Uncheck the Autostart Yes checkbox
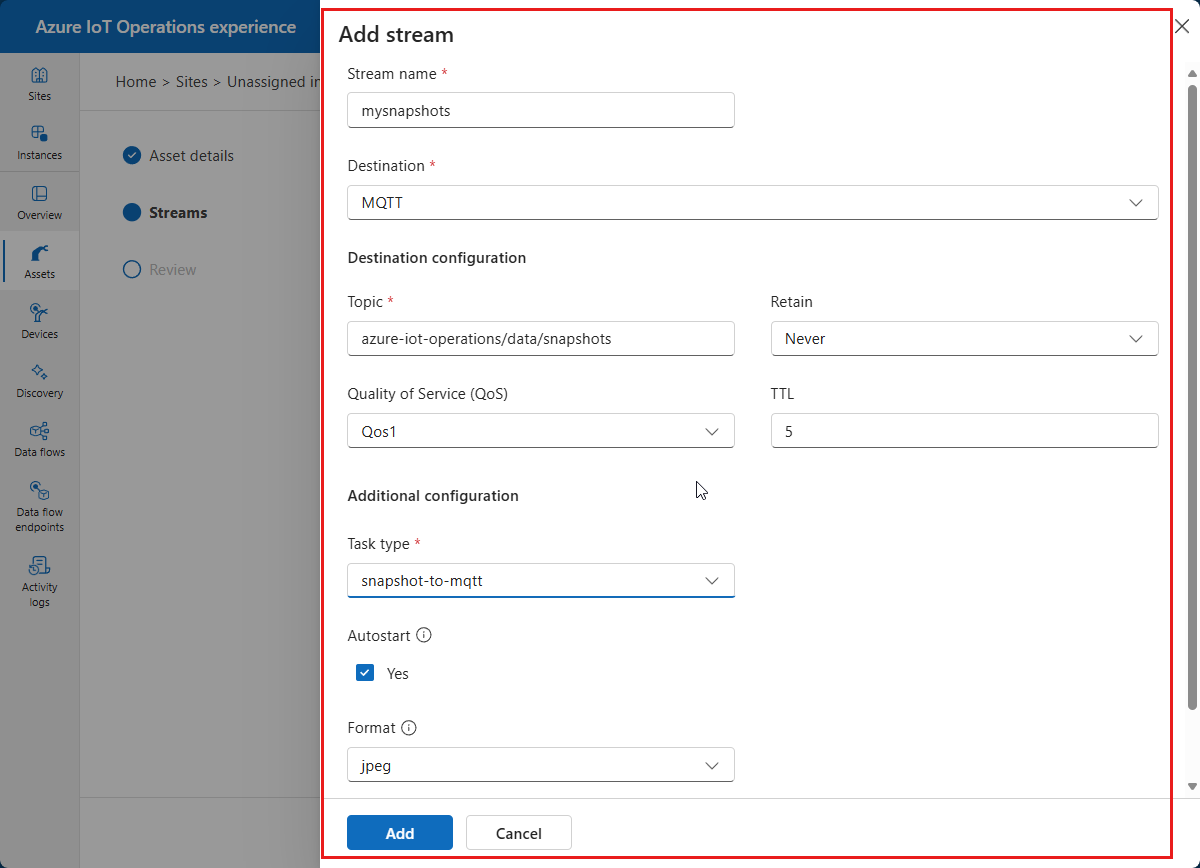Viewport: 1200px width, 868px height. point(365,673)
